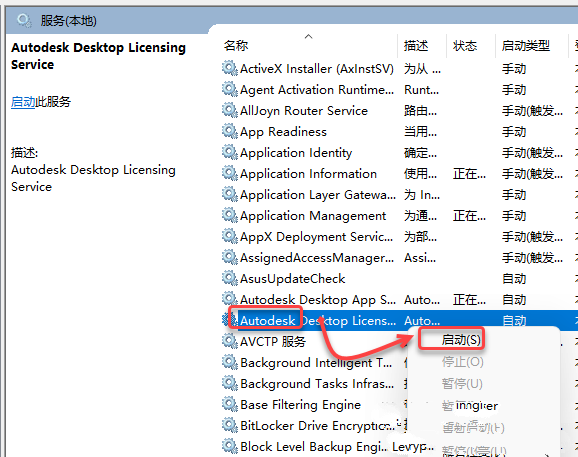Click gear icon of BitLocker Drive Encryption
578x457 pixels.
(229, 426)
